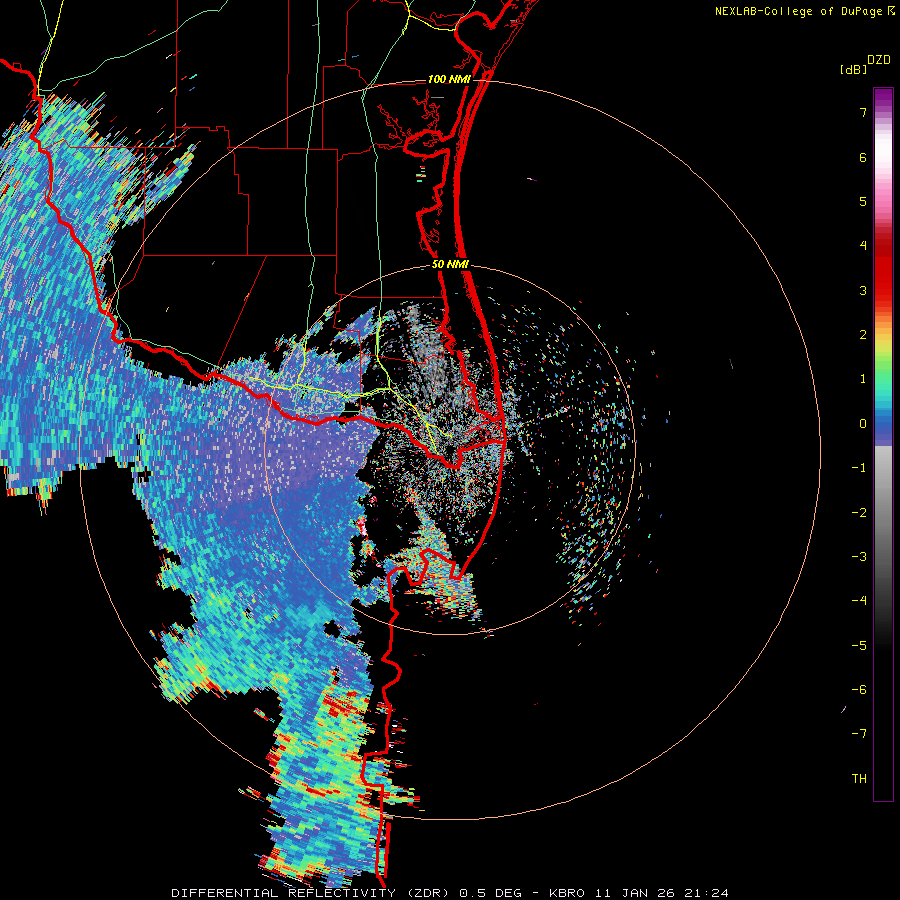The width and height of the screenshot is (900, 900).
Task: Click the KBRO radar site identifier
Action: (x=567, y=893)
